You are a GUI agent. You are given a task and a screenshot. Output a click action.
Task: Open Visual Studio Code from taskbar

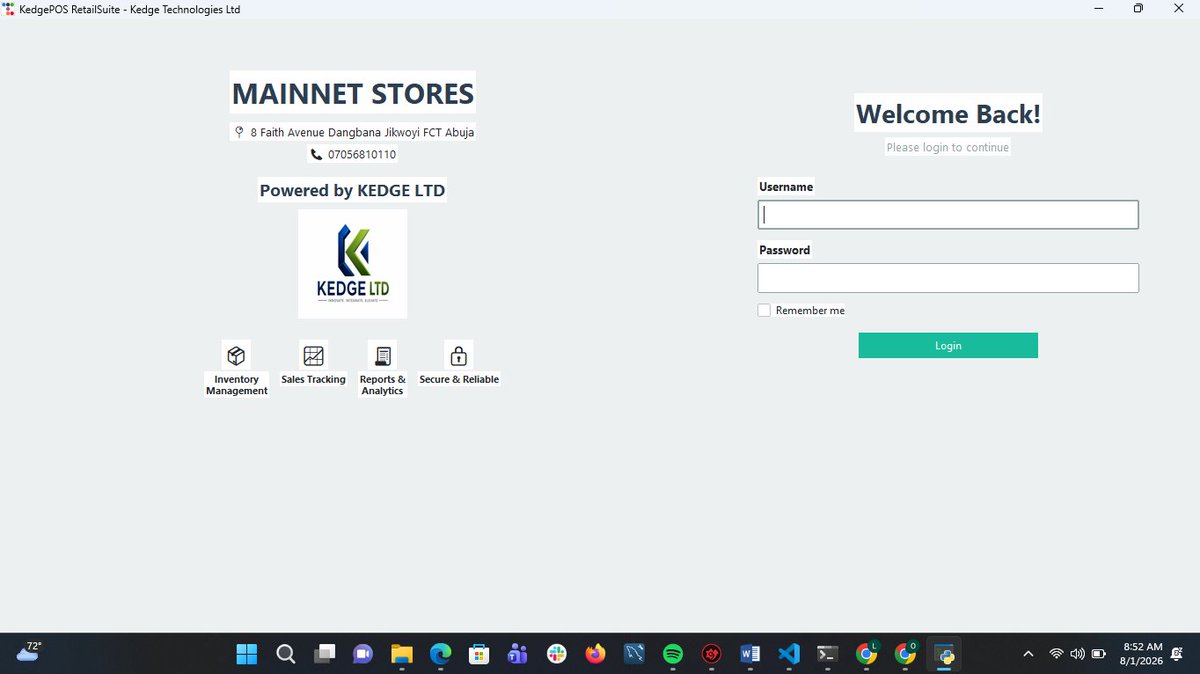tap(789, 654)
